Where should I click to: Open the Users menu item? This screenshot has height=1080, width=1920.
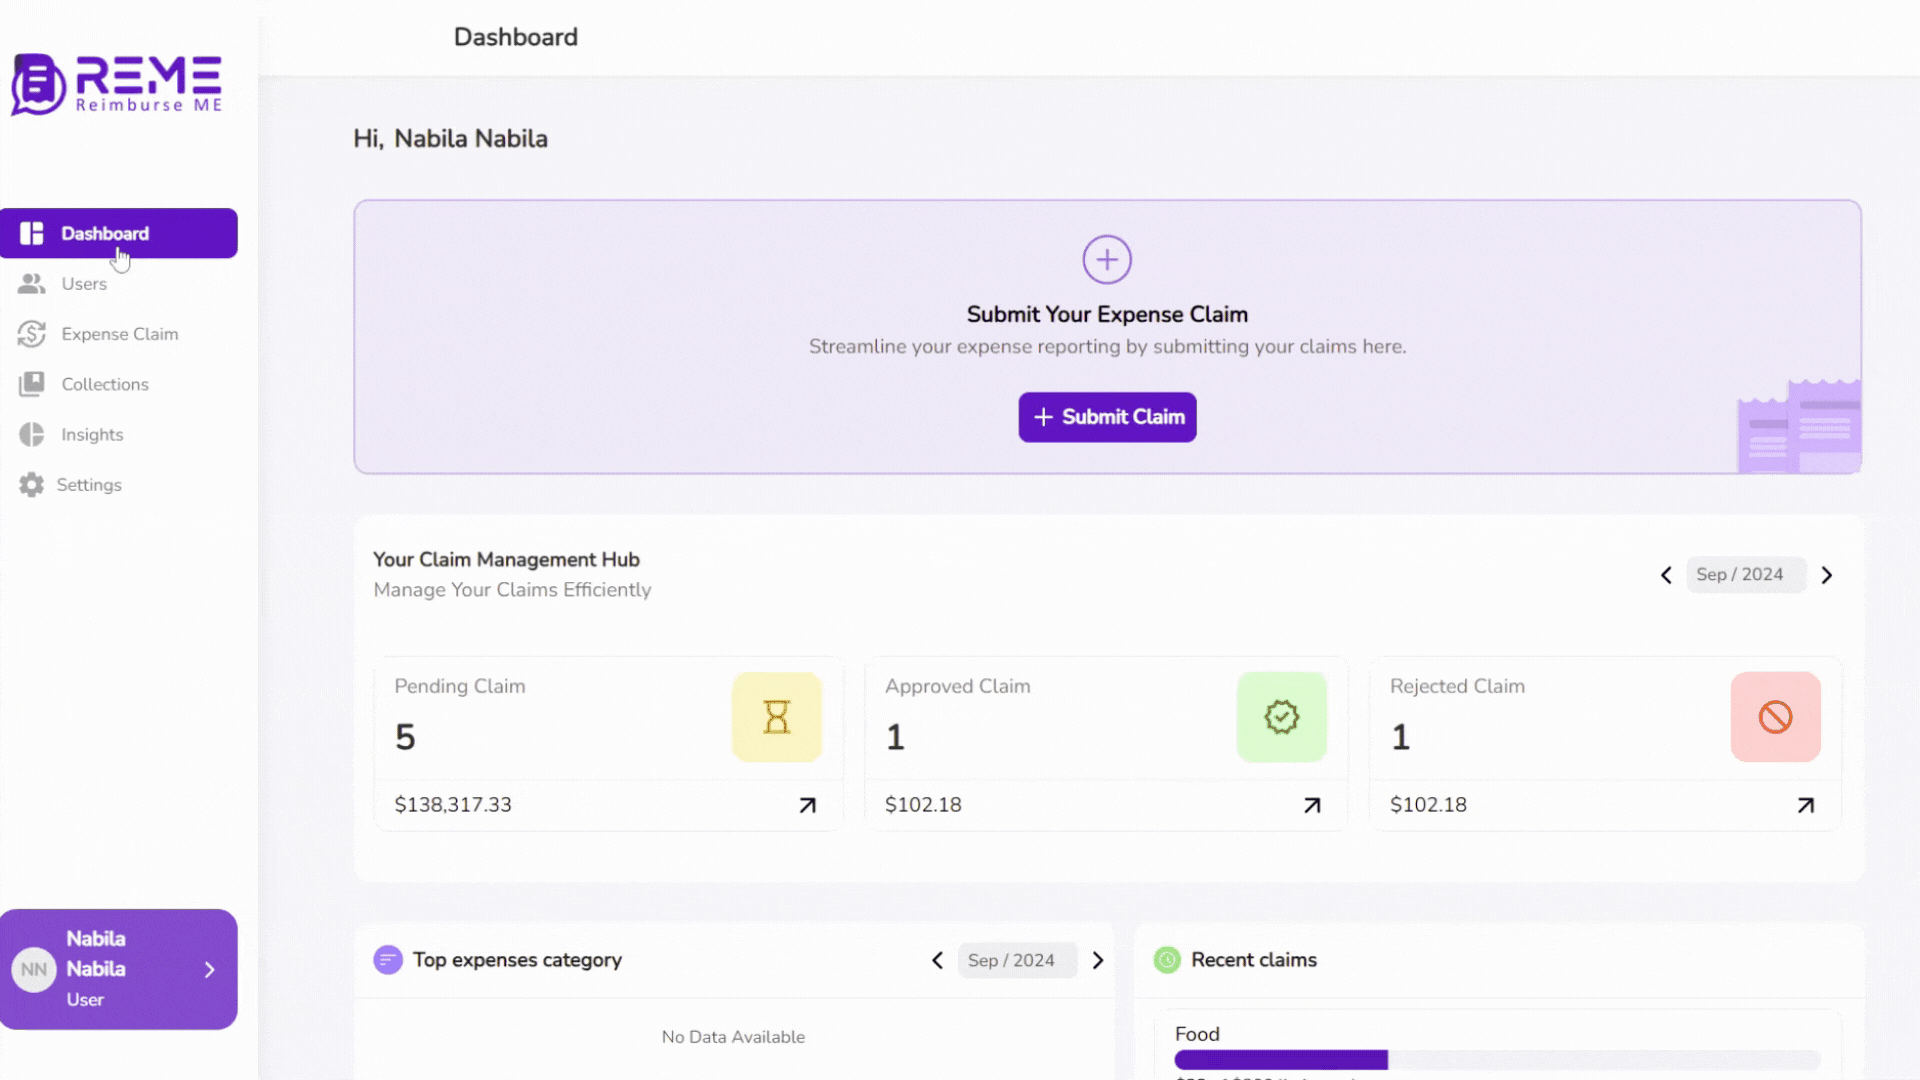click(x=119, y=284)
